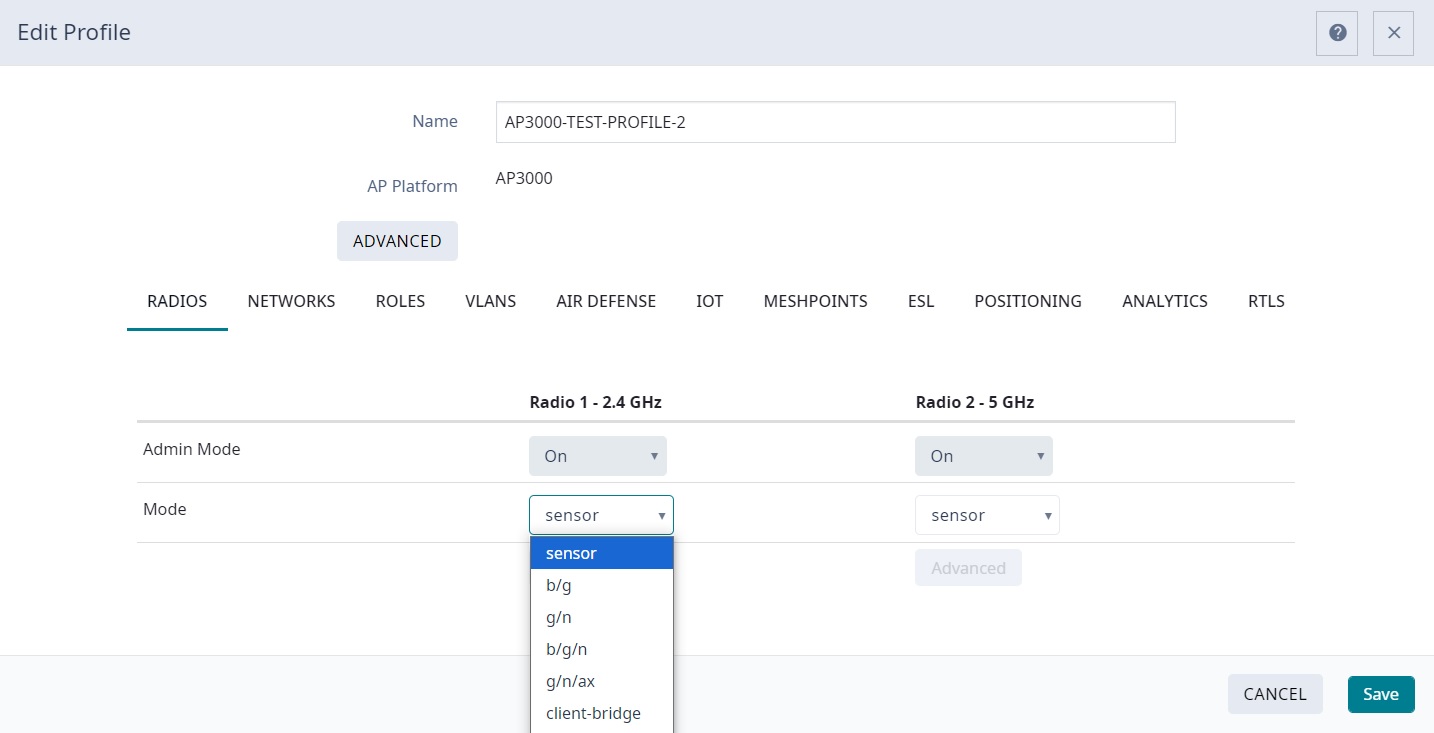Open the Mode dropdown for Radio 2
Viewport: 1434px width, 733px height.
(986, 514)
